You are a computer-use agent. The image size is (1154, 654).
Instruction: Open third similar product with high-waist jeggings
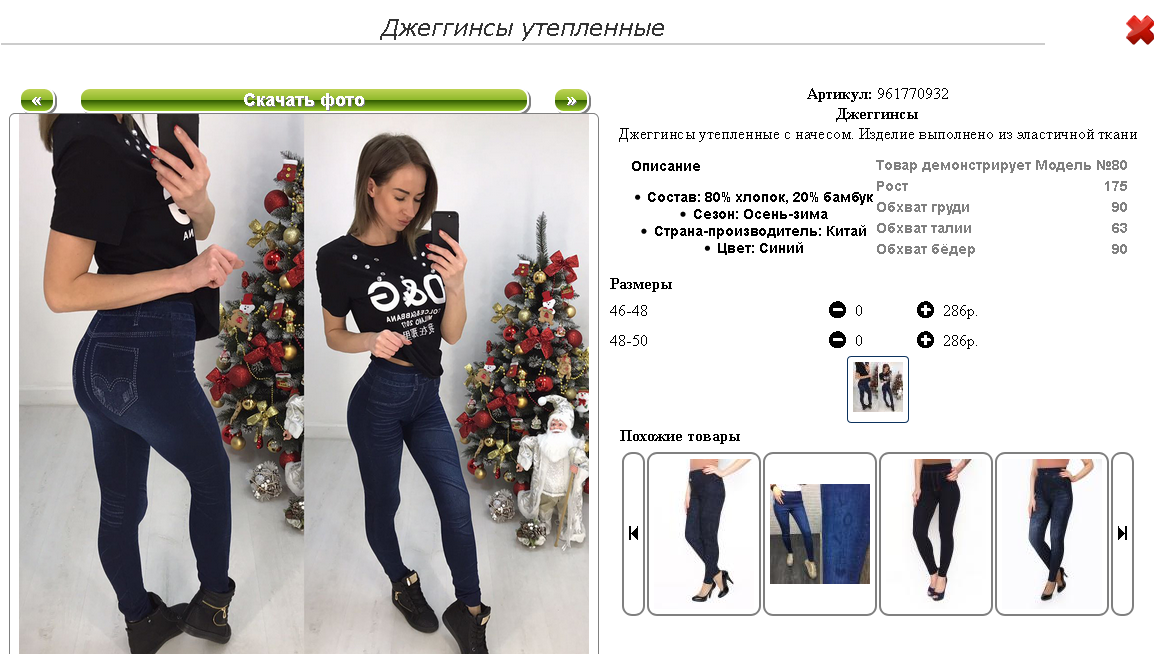click(936, 533)
